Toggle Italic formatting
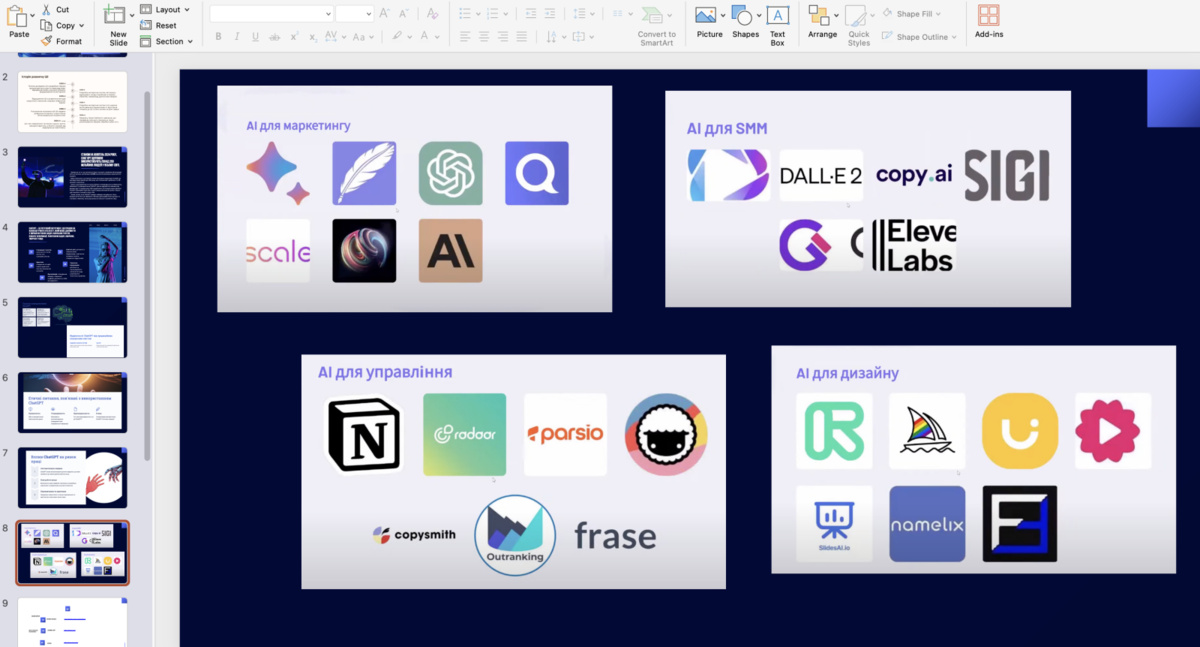This screenshot has width=1200, height=647. click(x=237, y=37)
